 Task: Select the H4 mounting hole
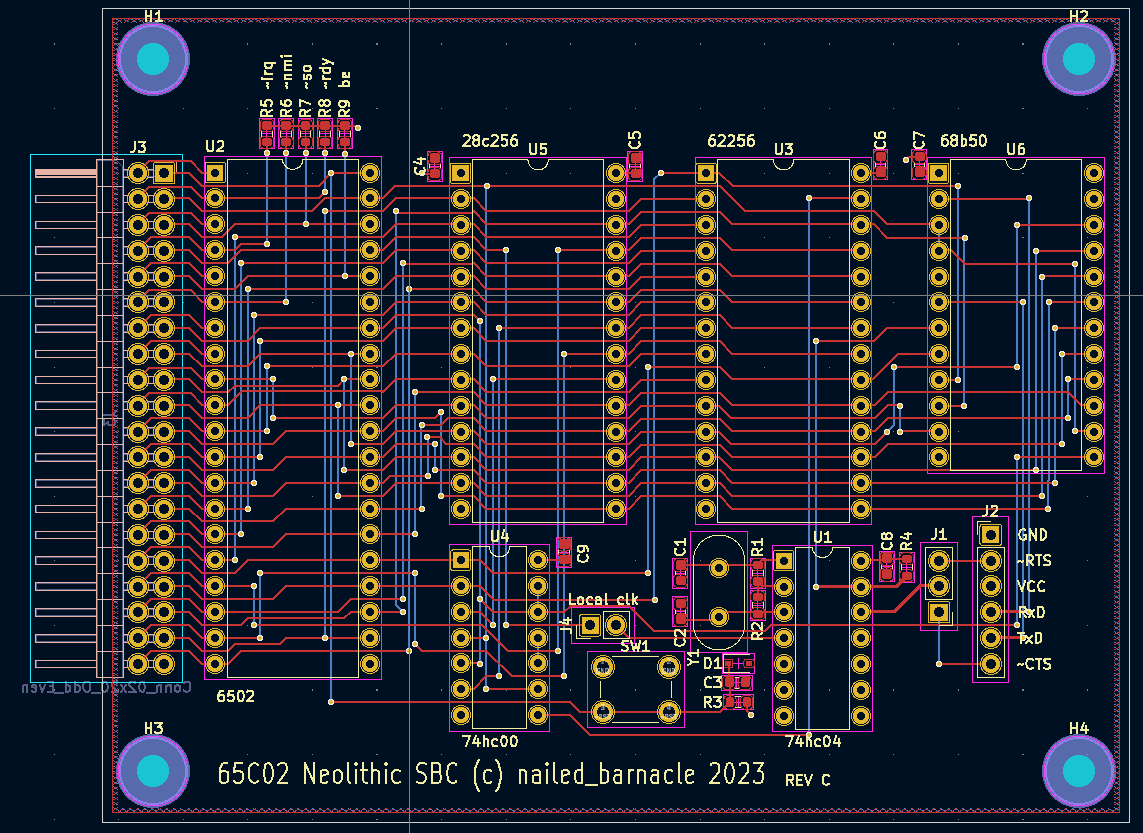[1078, 771]
